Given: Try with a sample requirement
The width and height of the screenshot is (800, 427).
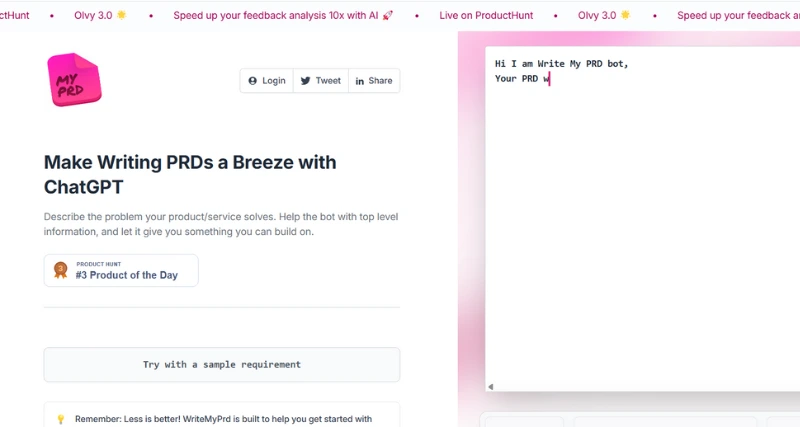Looking at the screenshot, I should click(221, 365).
